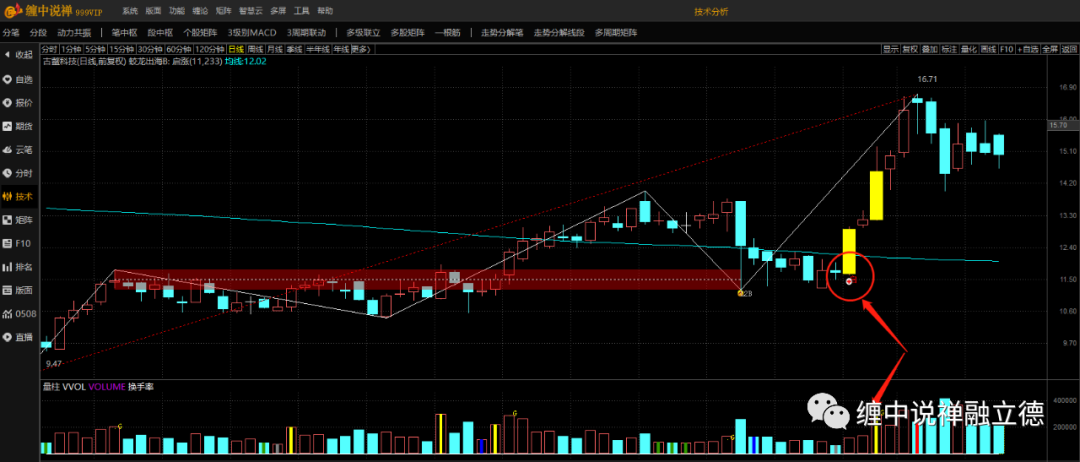Toggle the 走势分解笔 toolbar option
The width and height of the screenshot is (1080, 462).
coord(502,32)
